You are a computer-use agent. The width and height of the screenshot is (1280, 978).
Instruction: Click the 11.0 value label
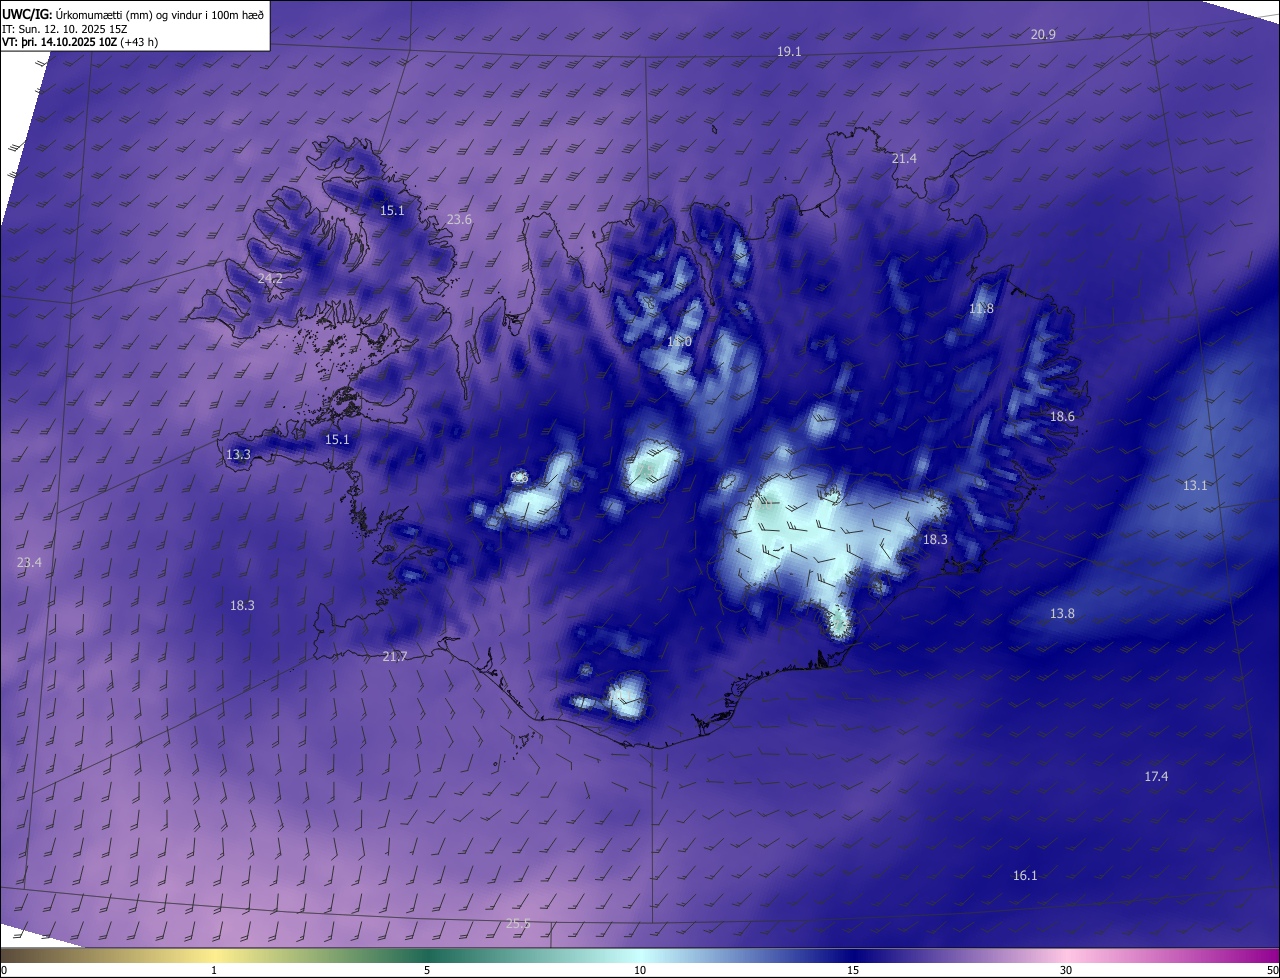coord(679,342)
